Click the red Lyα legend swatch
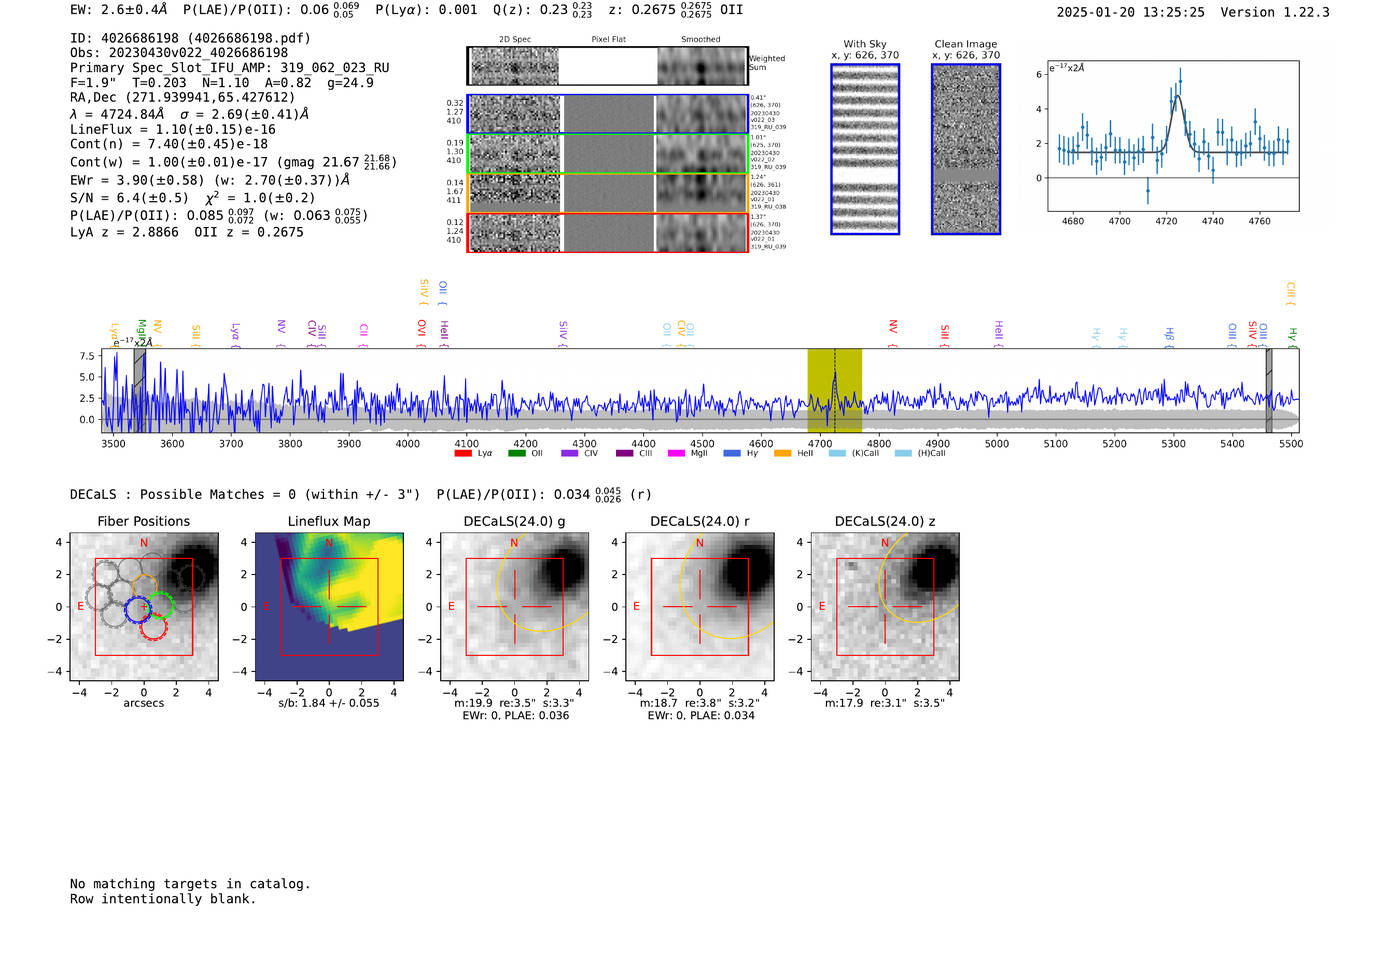 click(x=462, y=454)
